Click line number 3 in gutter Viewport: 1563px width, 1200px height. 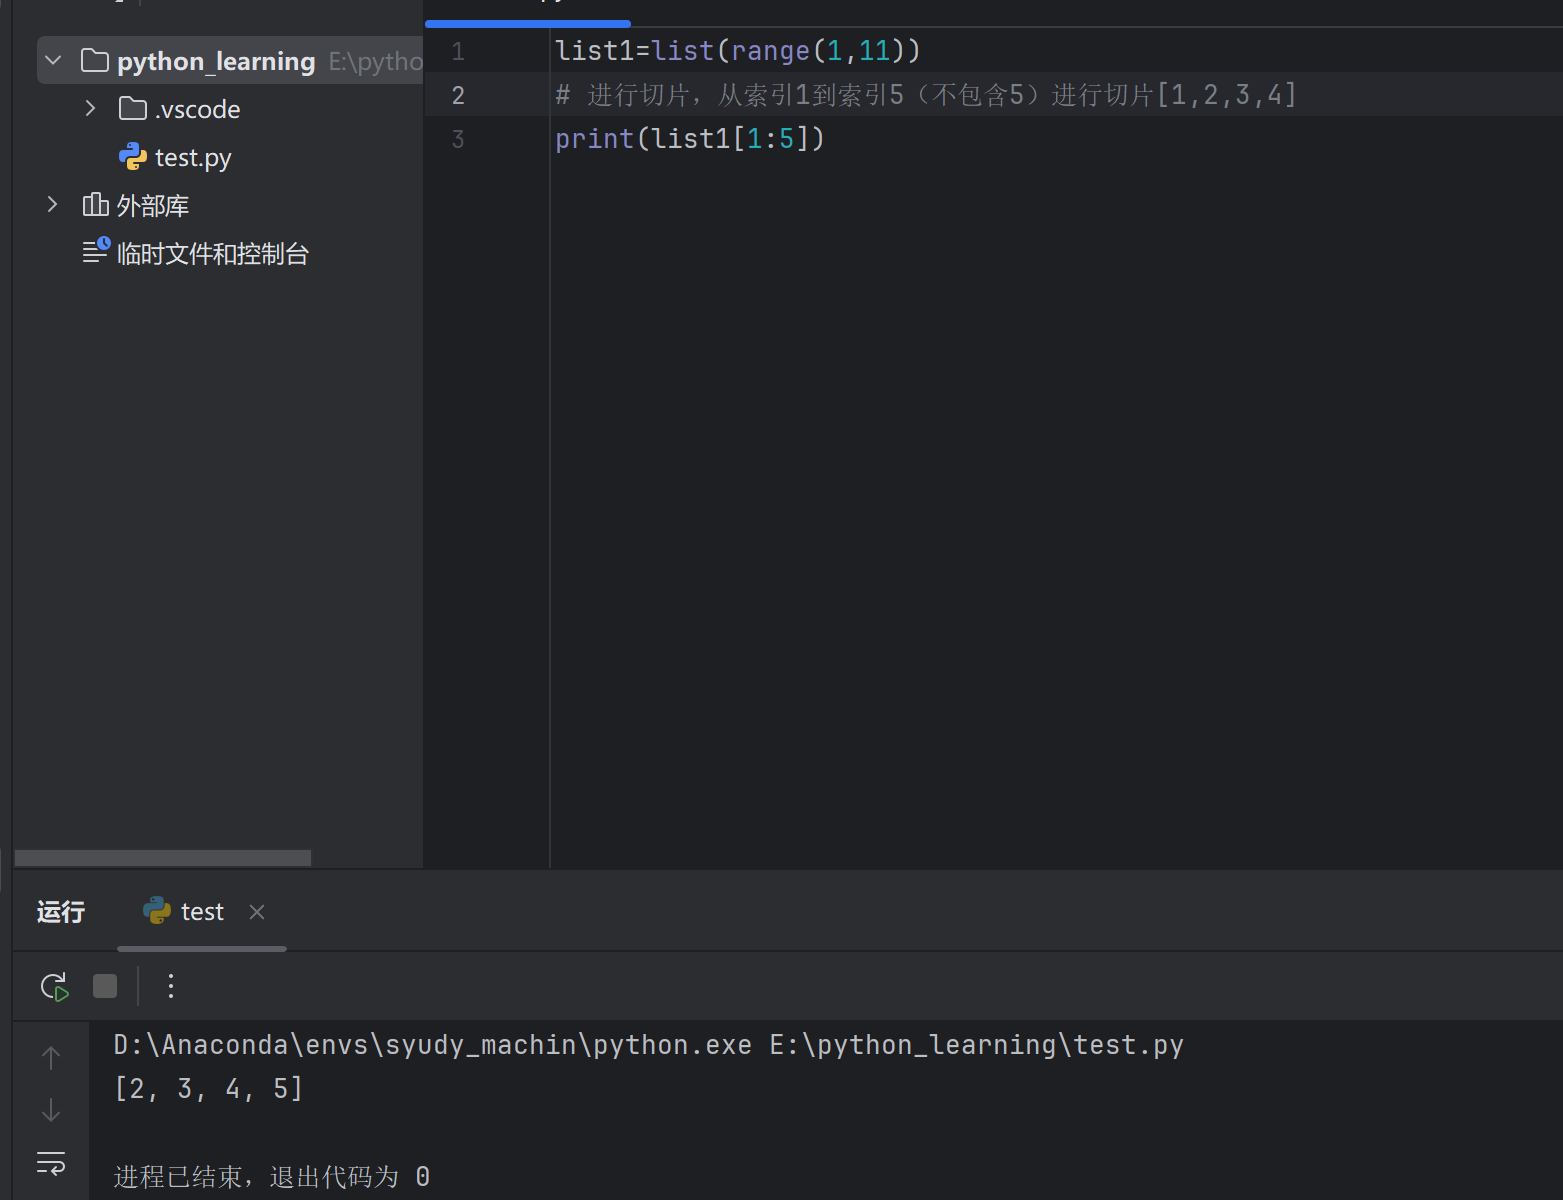click(x=458, y=139)
